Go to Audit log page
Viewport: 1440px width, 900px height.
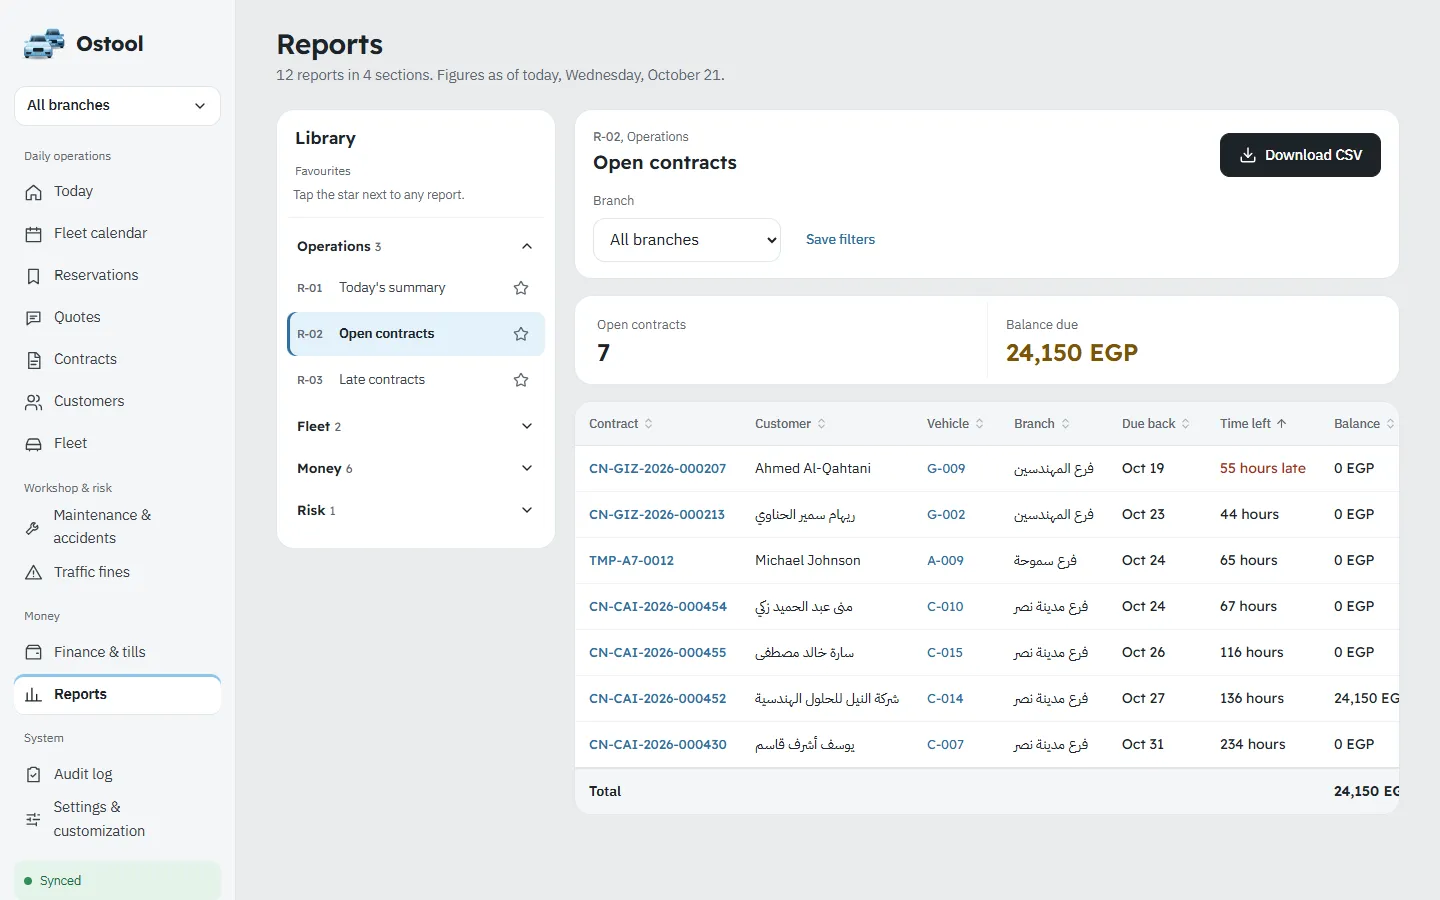pos(117,775)
